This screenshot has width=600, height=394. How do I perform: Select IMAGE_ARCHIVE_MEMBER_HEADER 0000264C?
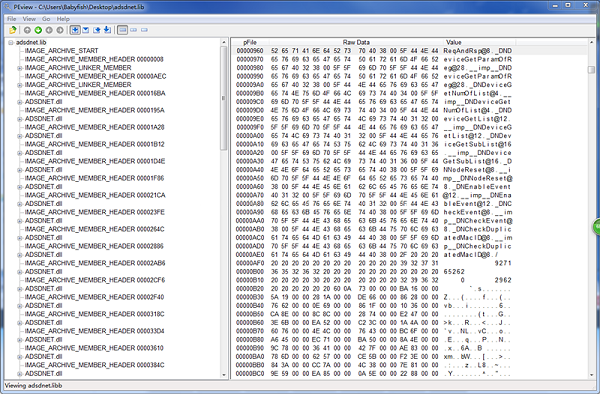tap(95, 229)
